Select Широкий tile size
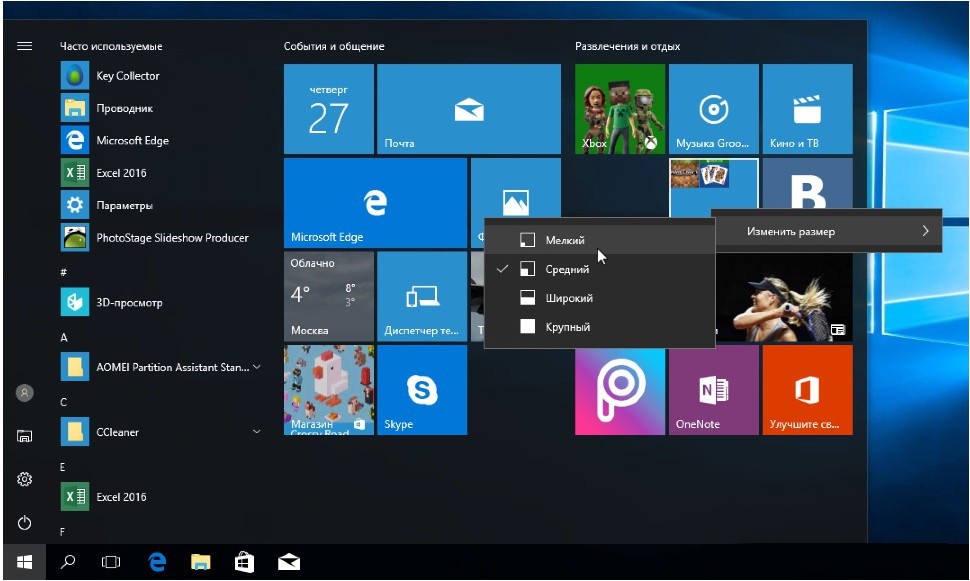 (599, 298)
